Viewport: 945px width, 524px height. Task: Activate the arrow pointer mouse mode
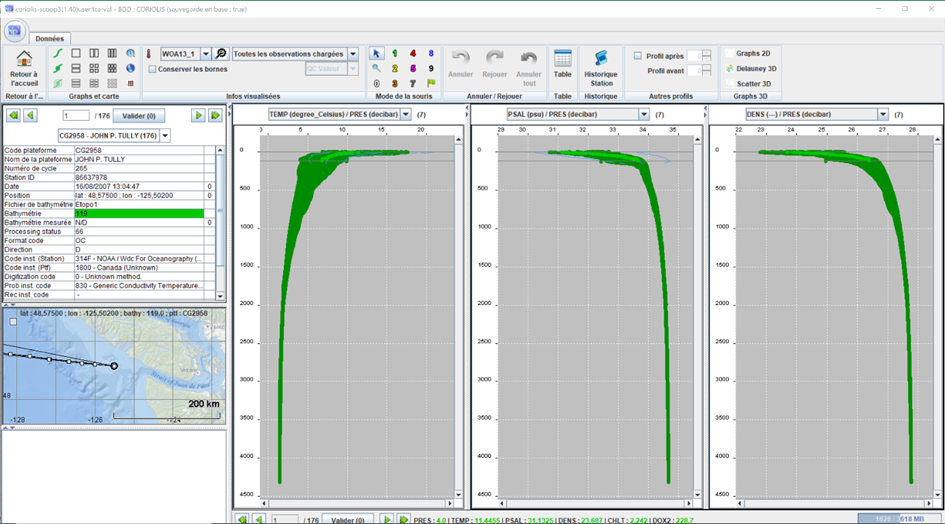[377, 54]
